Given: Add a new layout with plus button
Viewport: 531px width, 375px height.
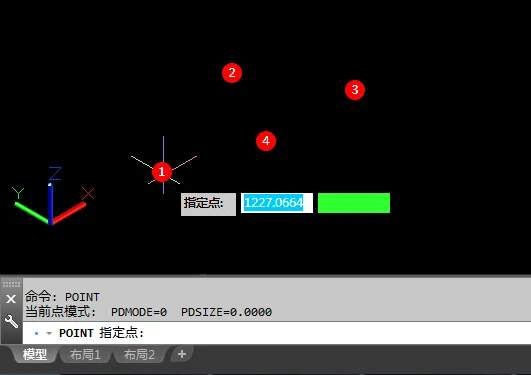Looking at the screenshot, I should [182, 354].
